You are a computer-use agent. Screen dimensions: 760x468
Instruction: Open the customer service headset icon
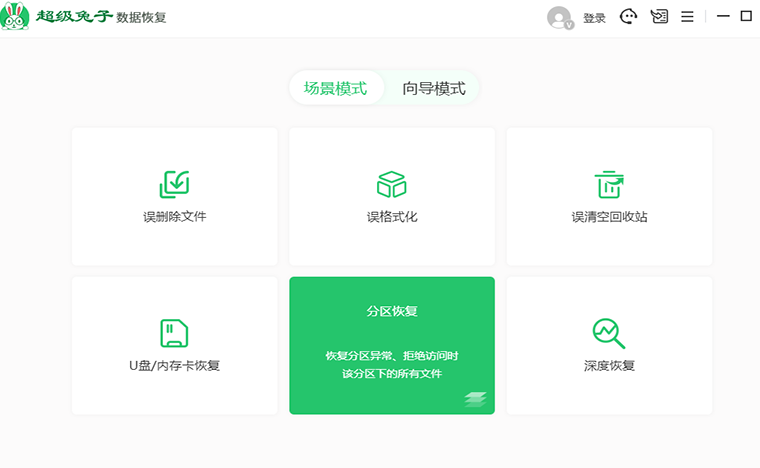coord(628,17)
